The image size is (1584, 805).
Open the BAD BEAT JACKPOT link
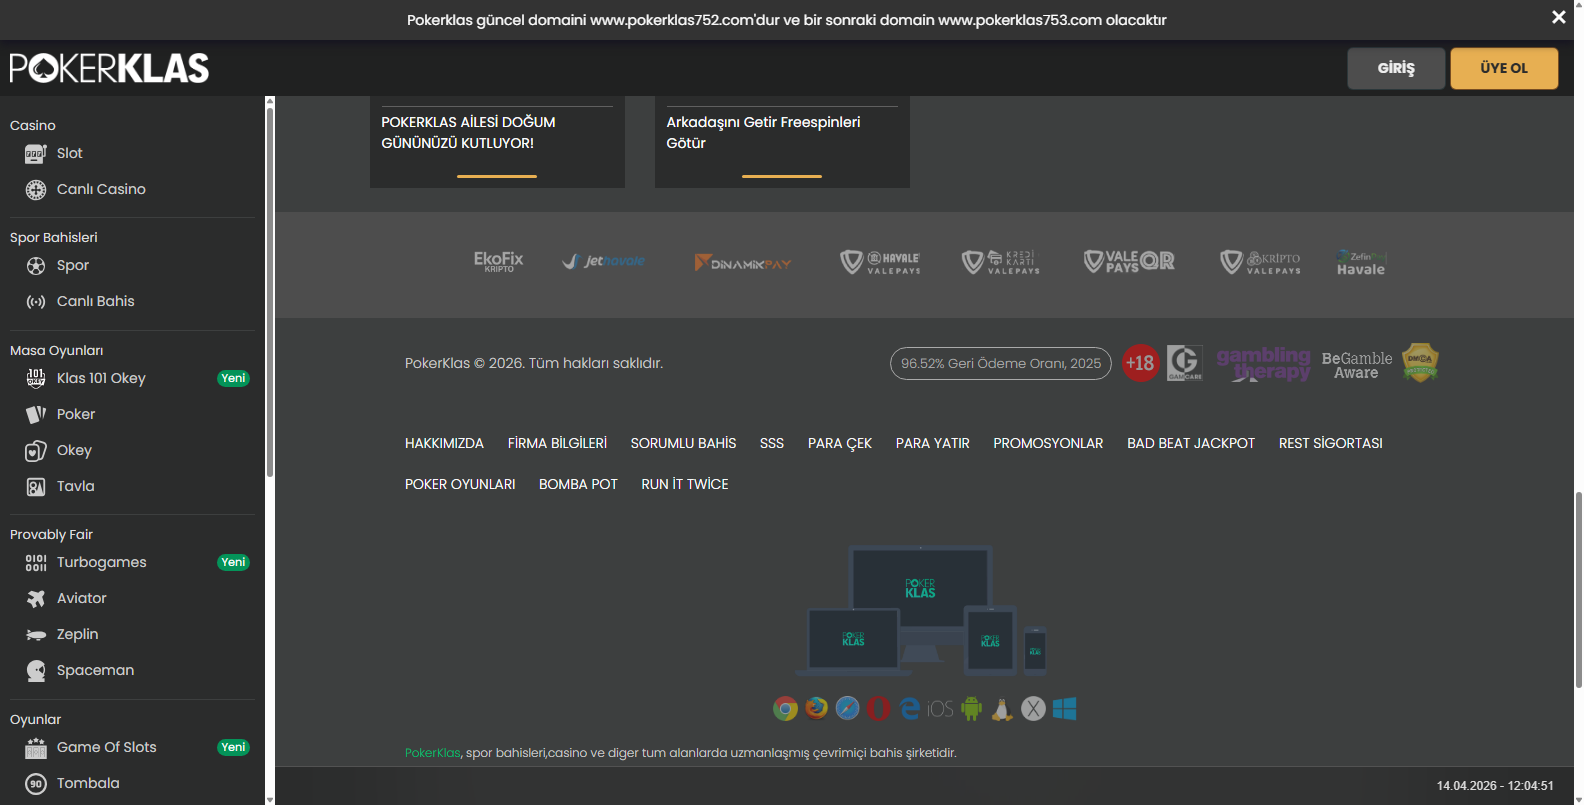click(x=1191, y=443)
